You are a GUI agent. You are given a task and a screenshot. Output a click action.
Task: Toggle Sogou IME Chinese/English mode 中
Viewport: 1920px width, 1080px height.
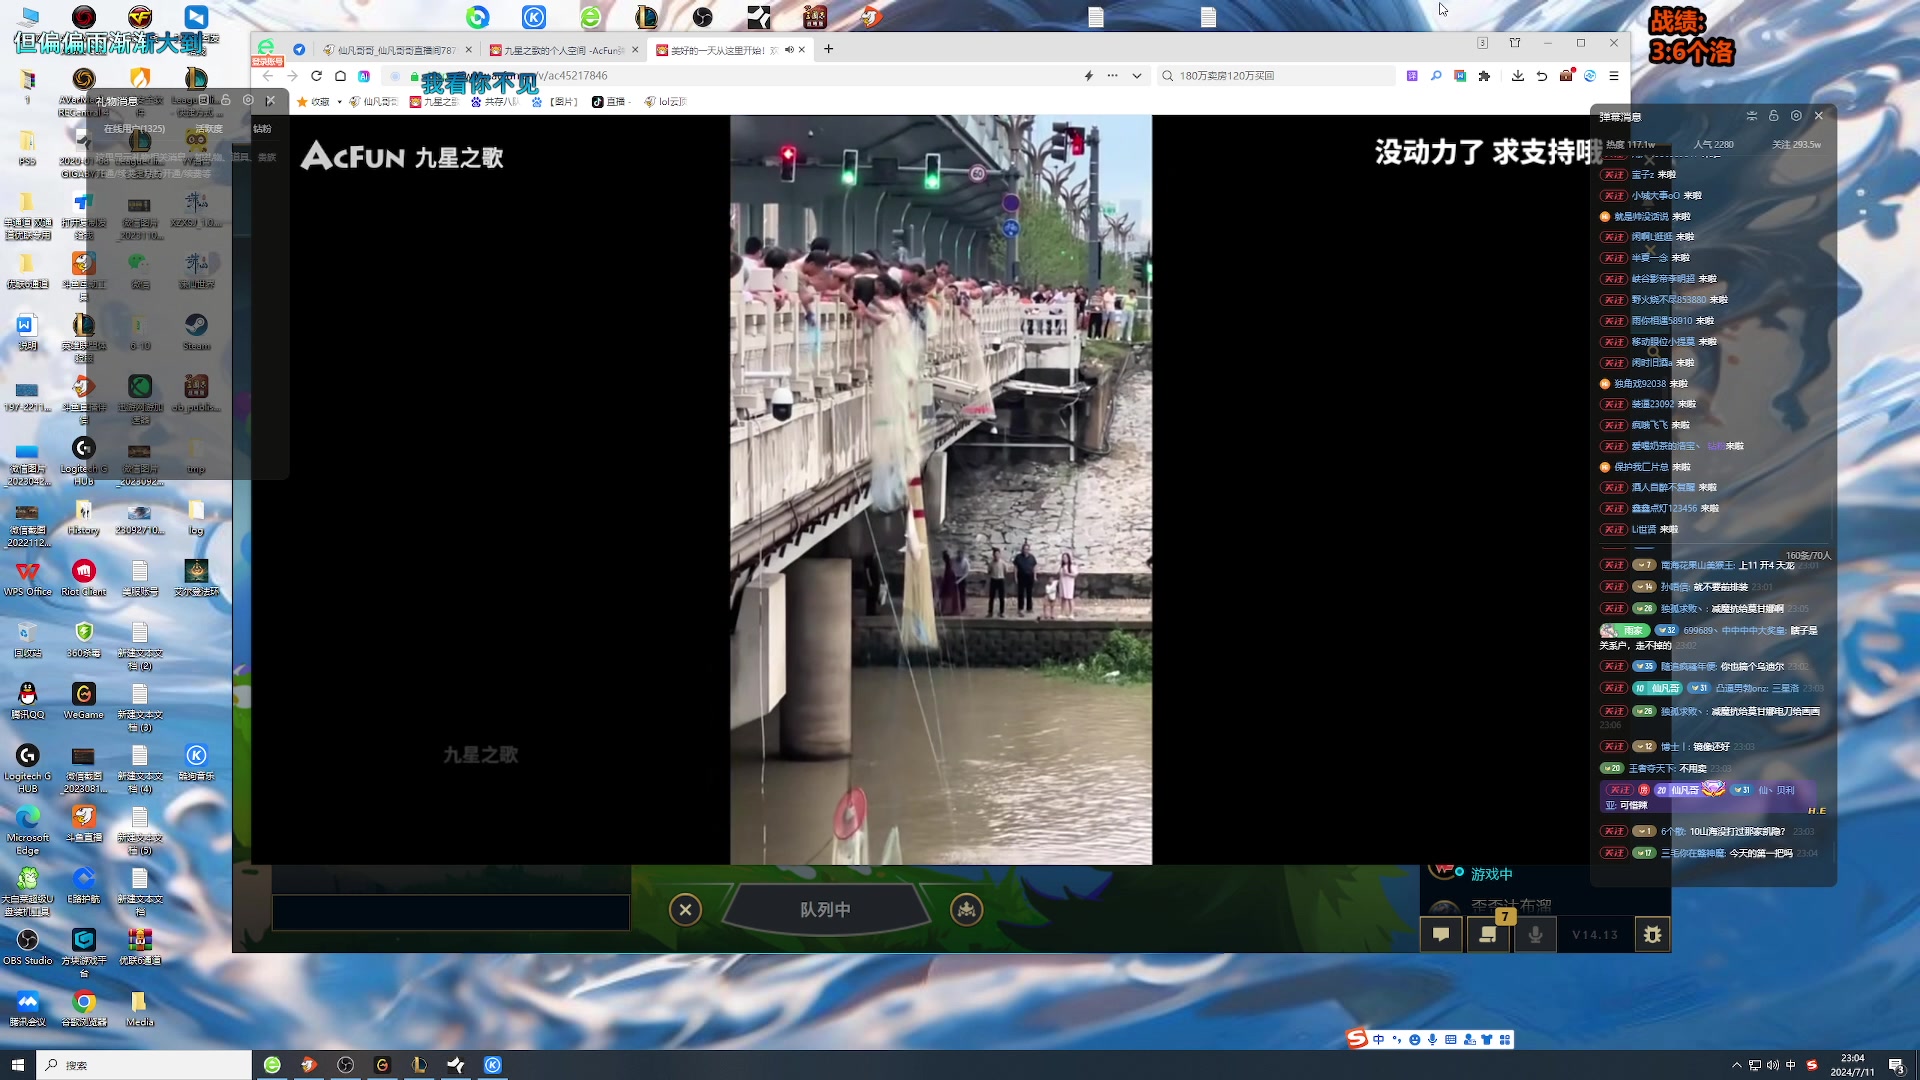coord(1379,1040)
